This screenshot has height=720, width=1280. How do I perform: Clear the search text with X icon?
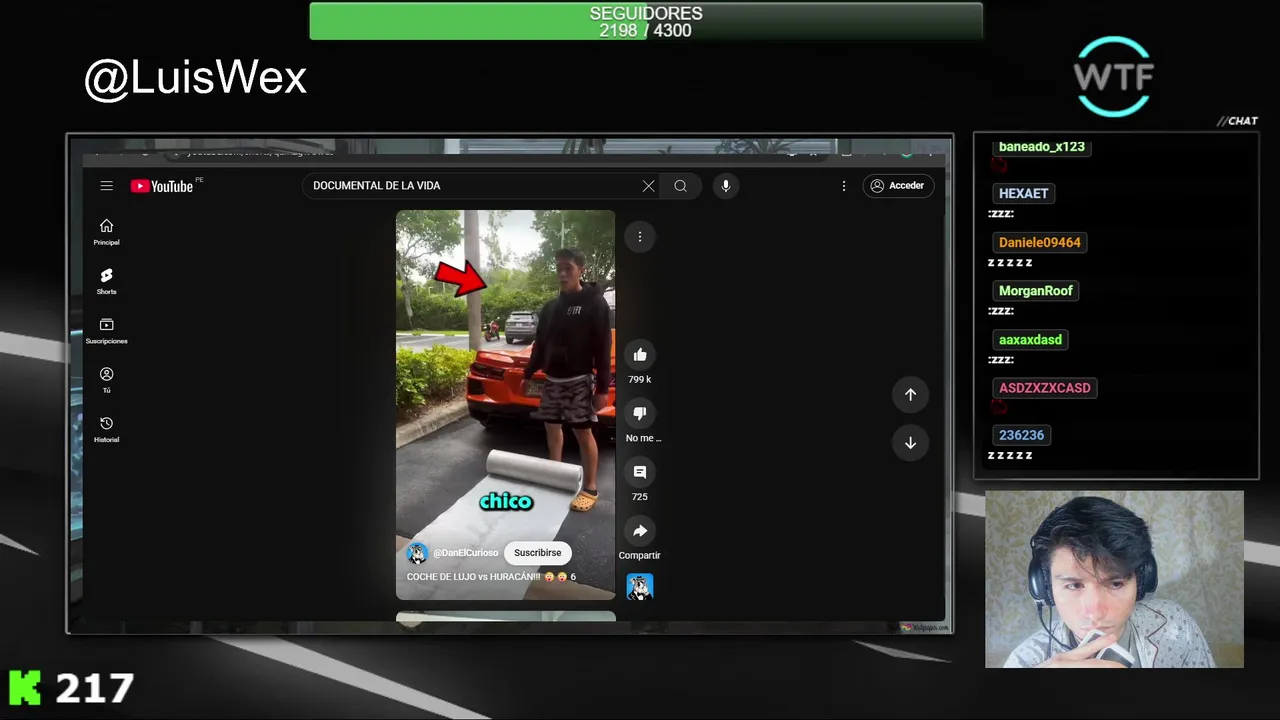(648, 185)
